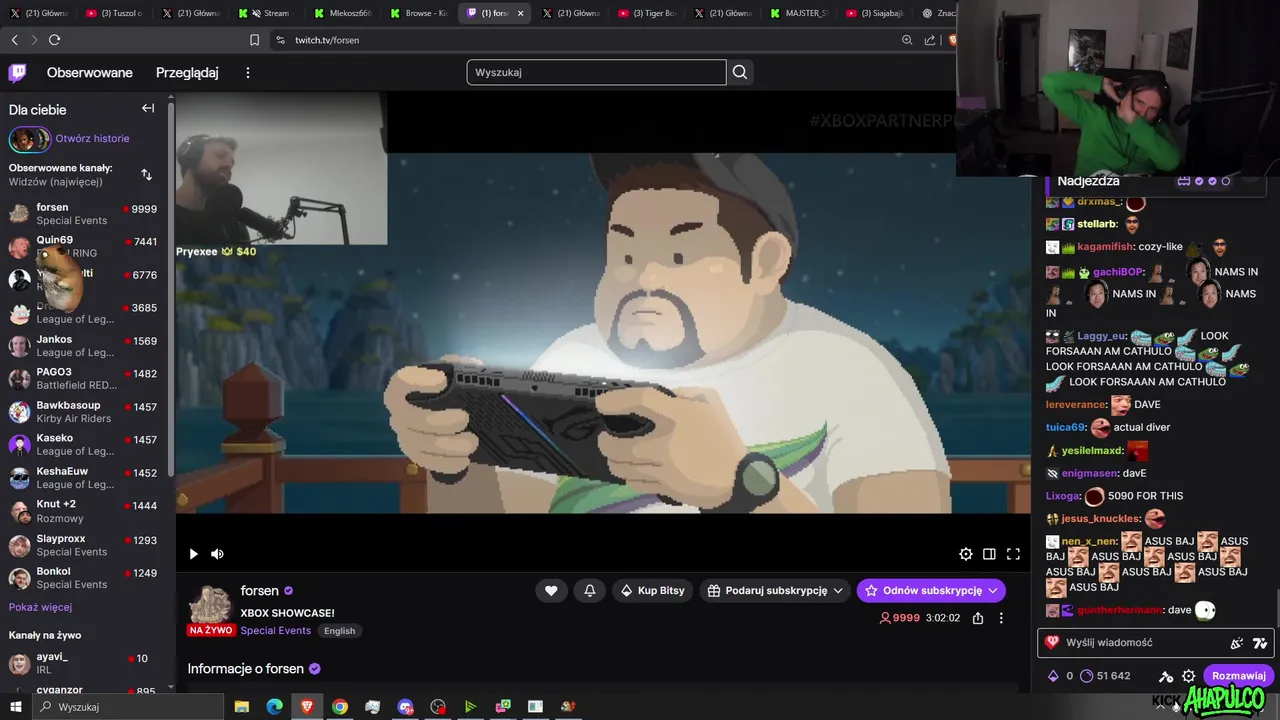This screenshot has height=720, width=1280.
Task: Open stream more options three dots
Action: click(x=1001, y=618)
